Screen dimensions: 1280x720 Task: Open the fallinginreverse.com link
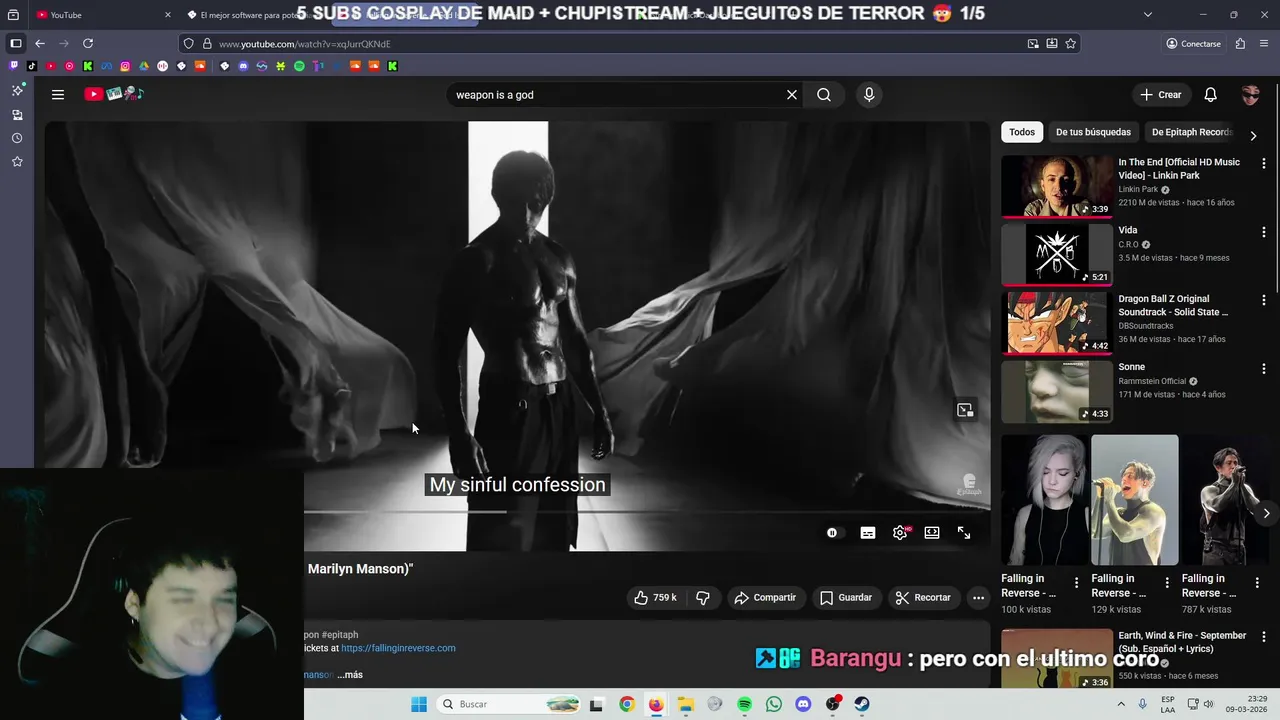[x=398, y=648]
